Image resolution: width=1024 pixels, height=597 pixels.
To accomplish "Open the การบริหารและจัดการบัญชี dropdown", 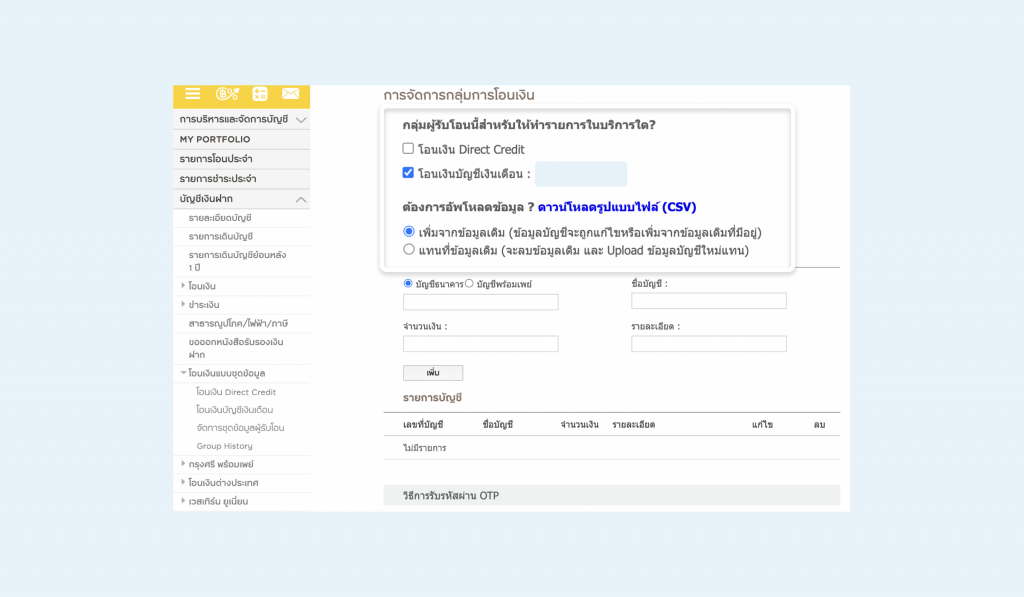I will 241,119.
